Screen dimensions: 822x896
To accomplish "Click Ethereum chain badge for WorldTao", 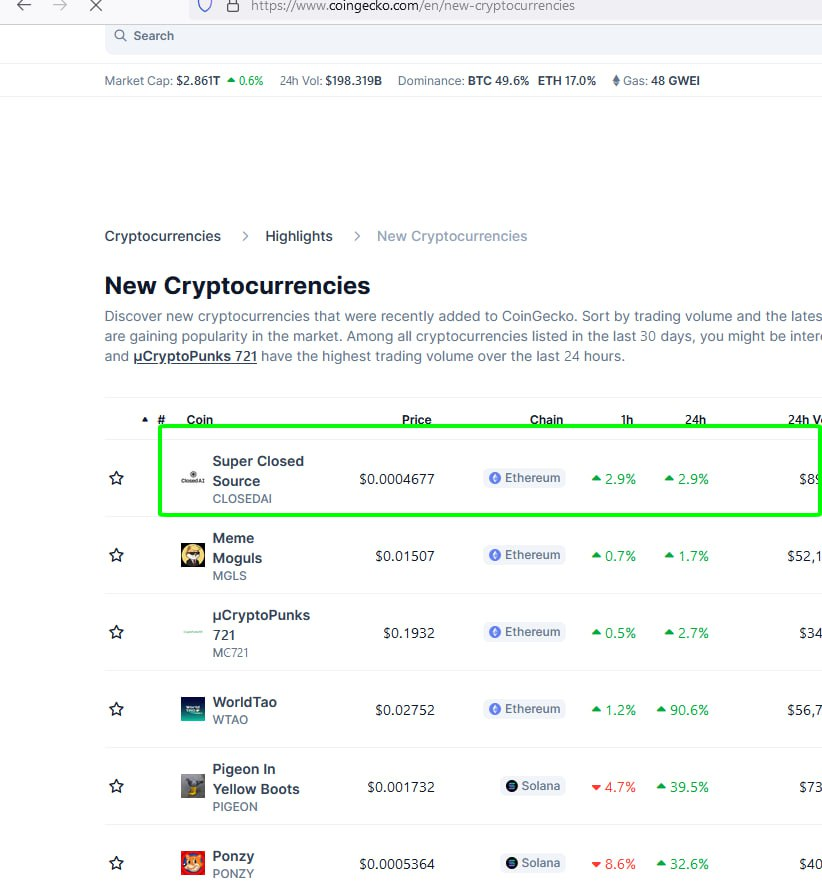I will click(524, 709).
